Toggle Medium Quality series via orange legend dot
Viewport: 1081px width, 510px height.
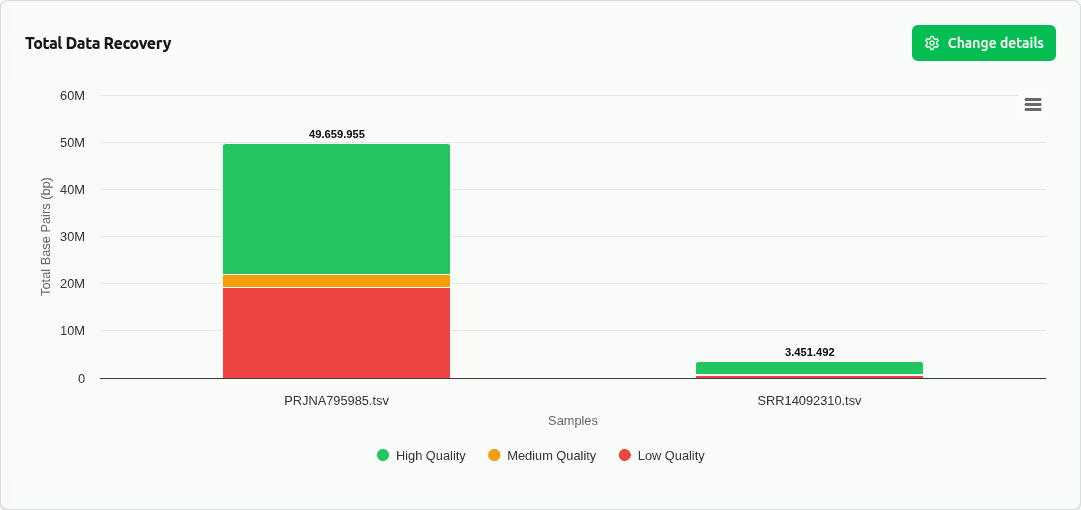pyautogui.click(x=494, y=455)
